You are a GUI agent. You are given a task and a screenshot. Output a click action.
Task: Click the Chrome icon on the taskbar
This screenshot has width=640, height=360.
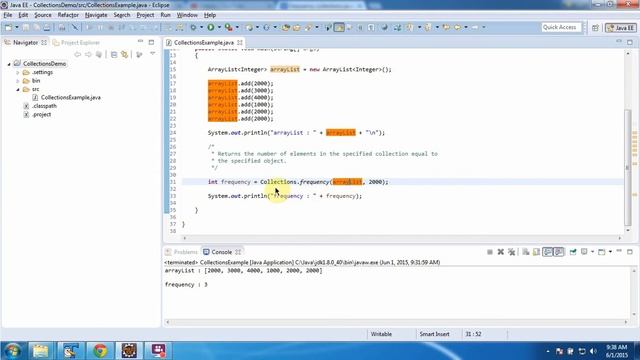pyautogui.click(x=100, y=351)
